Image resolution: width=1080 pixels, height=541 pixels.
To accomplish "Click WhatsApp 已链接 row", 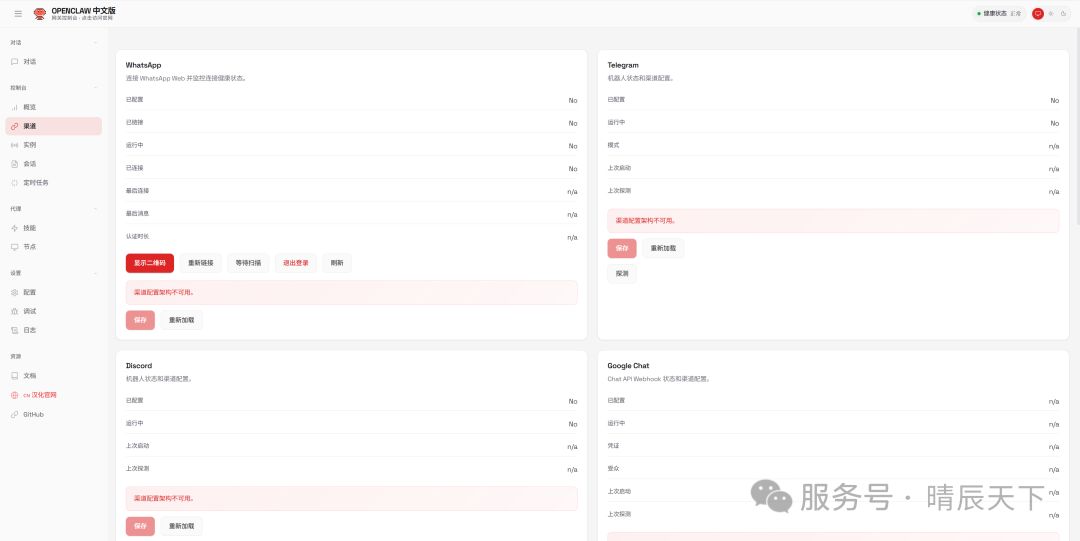I will tap(351, 123).
